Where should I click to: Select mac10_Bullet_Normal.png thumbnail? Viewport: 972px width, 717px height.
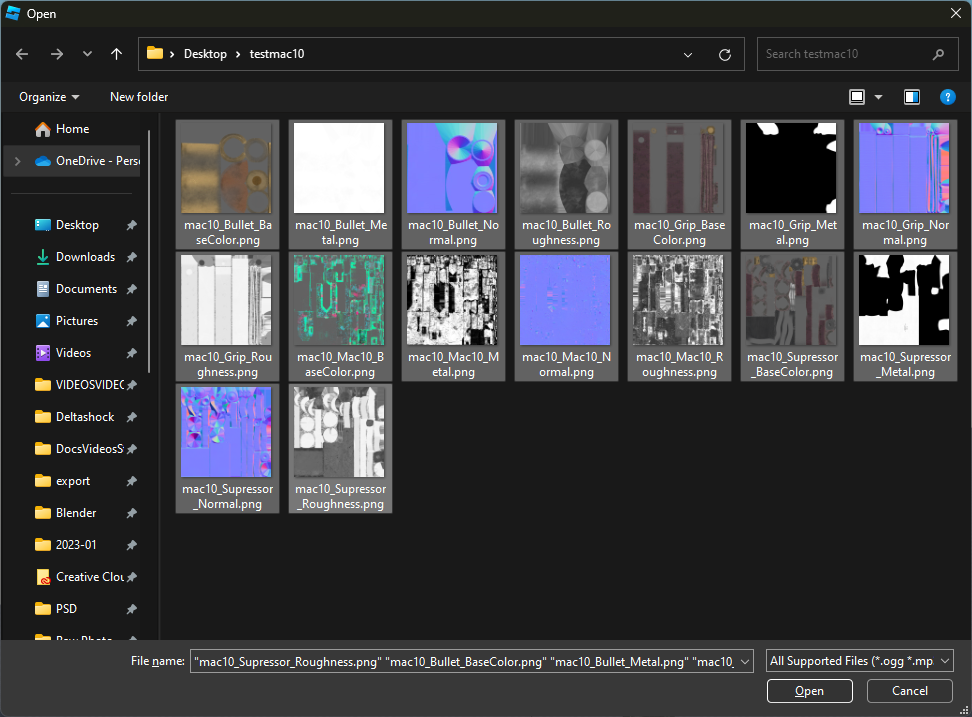click(452, 168)
